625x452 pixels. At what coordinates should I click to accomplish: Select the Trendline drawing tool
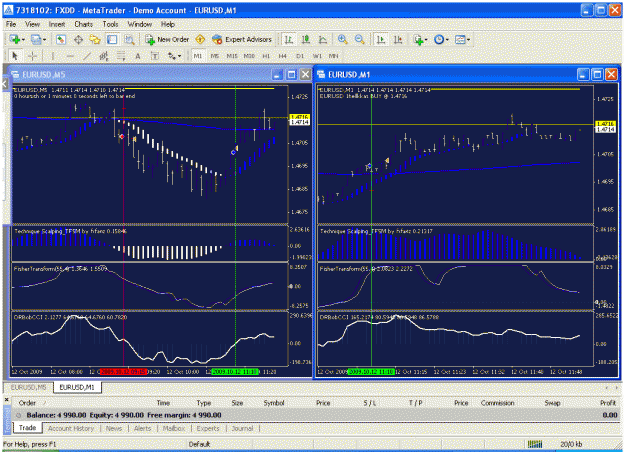pos(87,56)
